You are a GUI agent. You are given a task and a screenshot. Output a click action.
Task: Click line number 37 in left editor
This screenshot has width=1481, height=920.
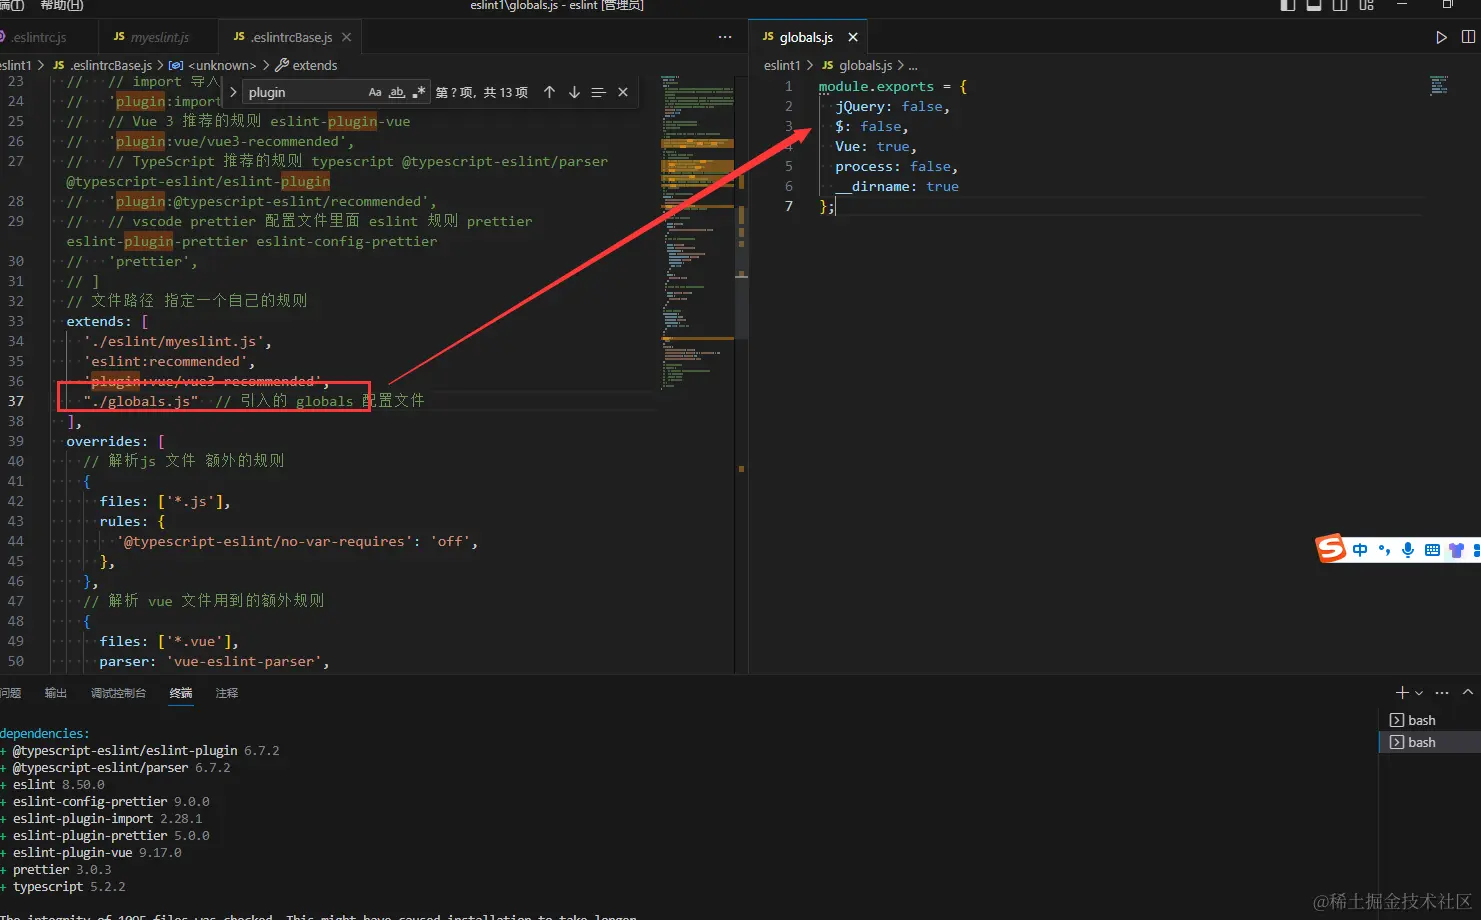point(16,401)
